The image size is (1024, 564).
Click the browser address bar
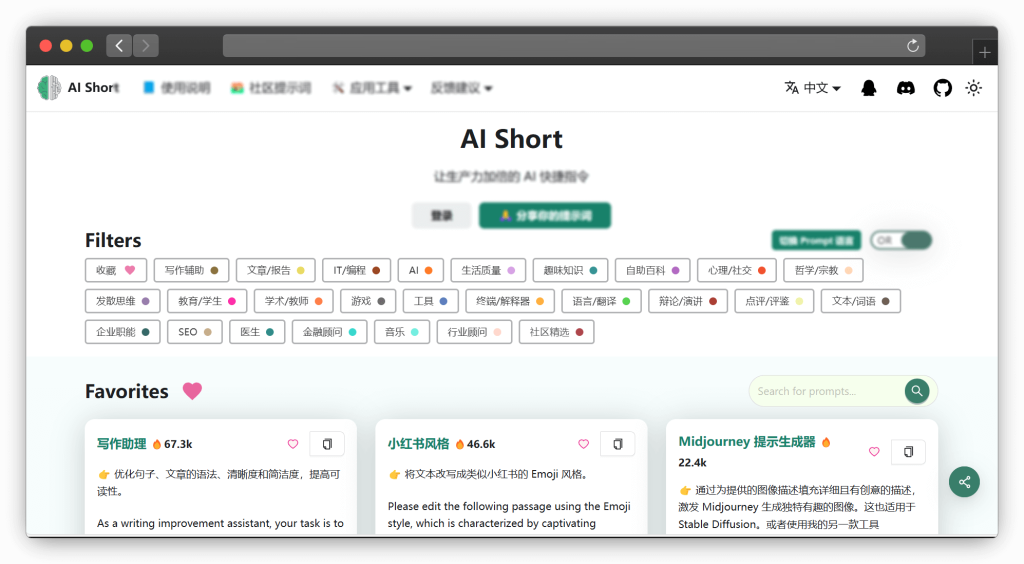click(x=573, y=46)
